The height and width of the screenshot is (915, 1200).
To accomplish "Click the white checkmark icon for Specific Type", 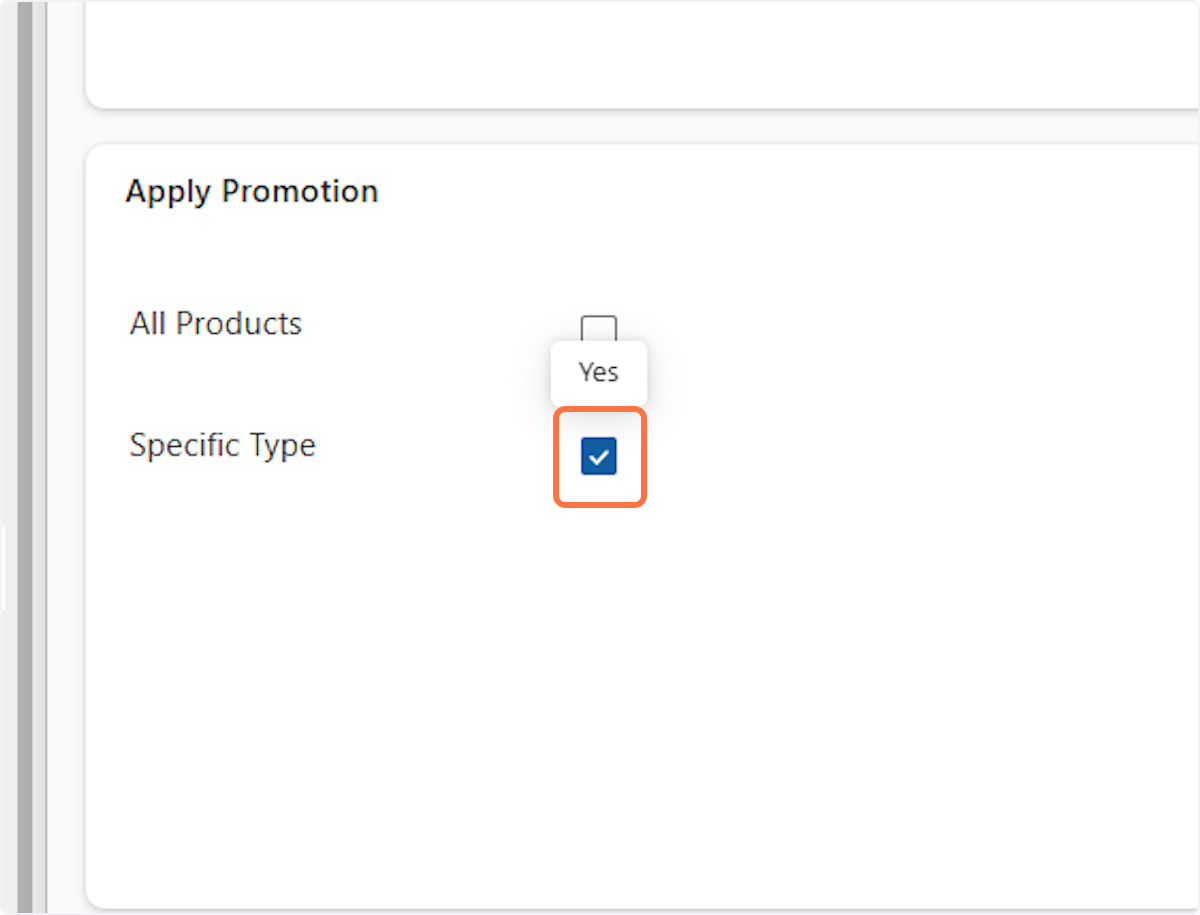I will coord(599,458).
